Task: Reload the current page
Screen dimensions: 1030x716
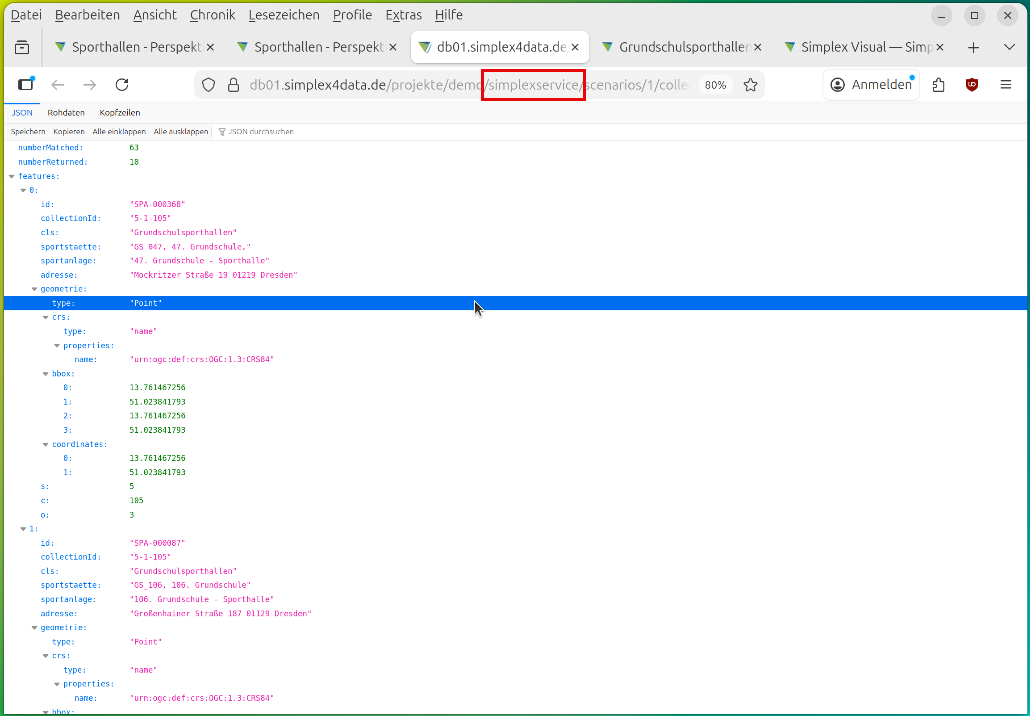Action: coord(122,85)
